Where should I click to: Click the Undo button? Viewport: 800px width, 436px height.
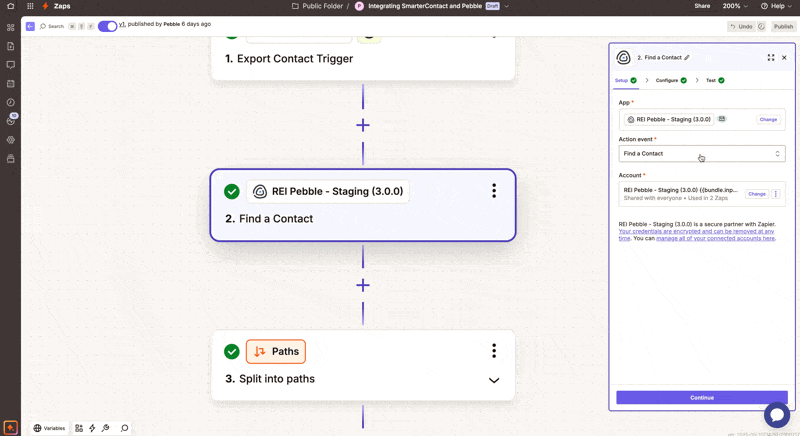(x=741, y=27)
